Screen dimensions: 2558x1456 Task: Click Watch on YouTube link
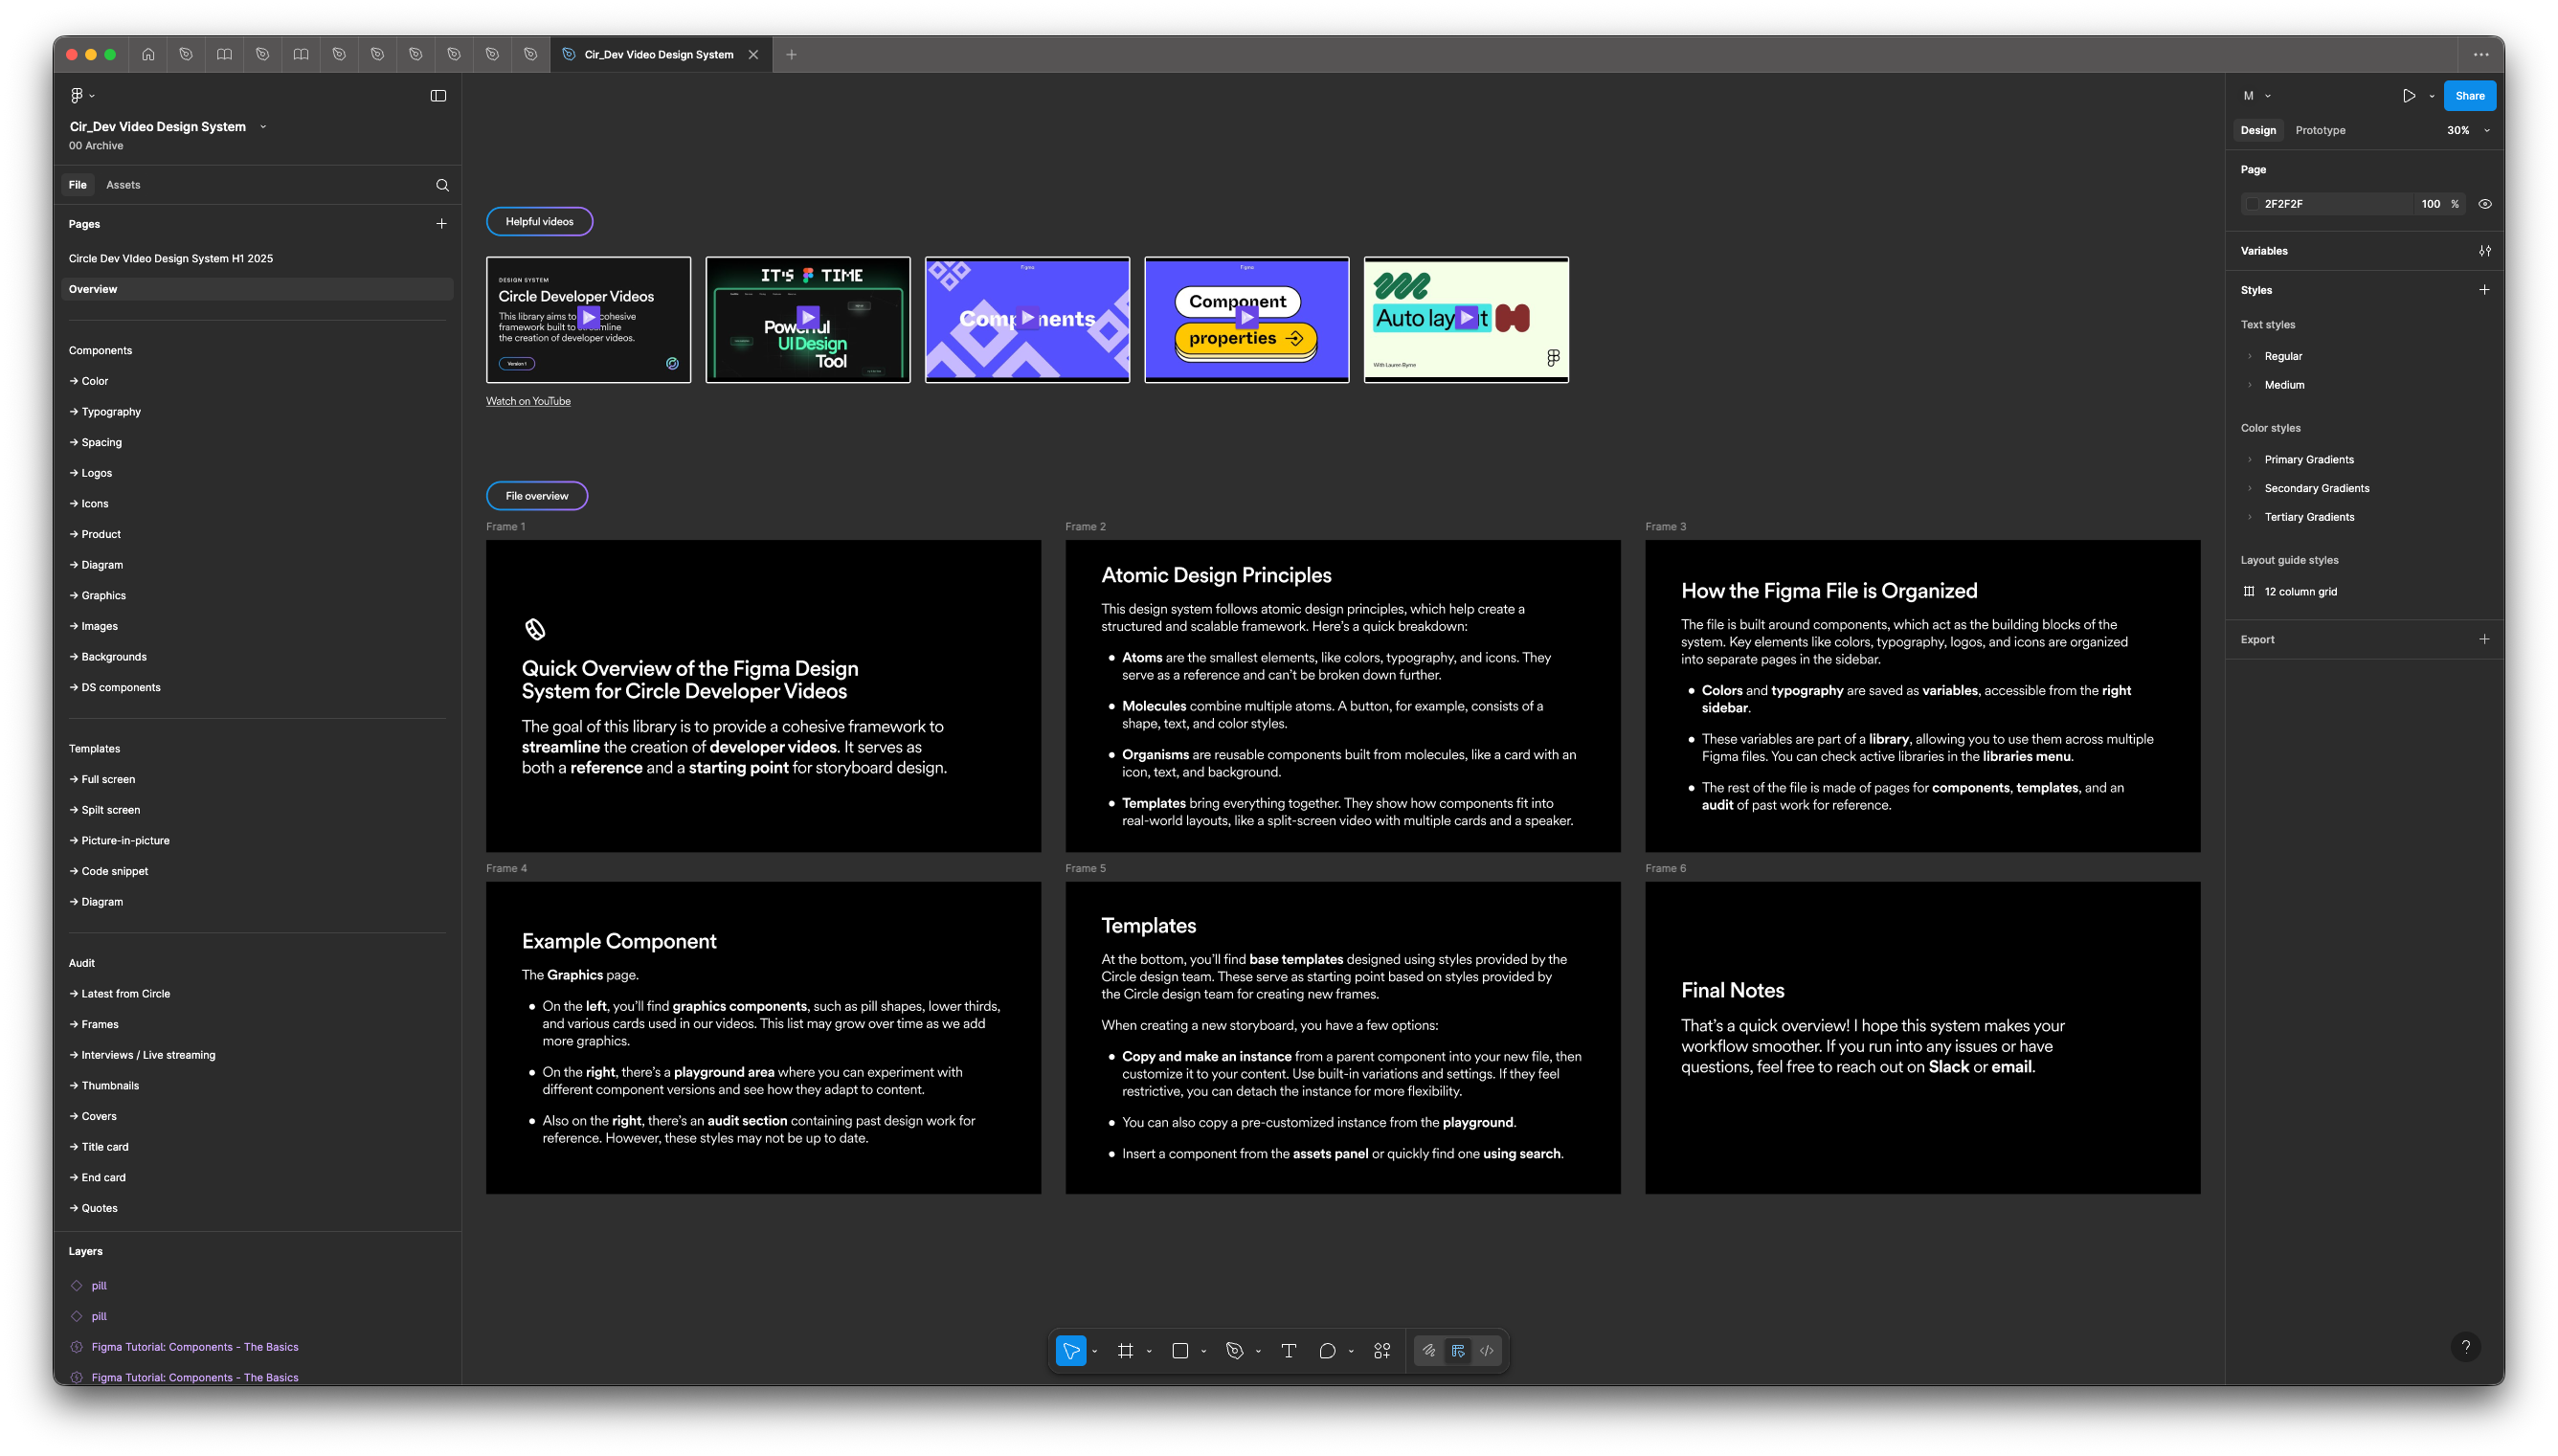coord(528,402)
